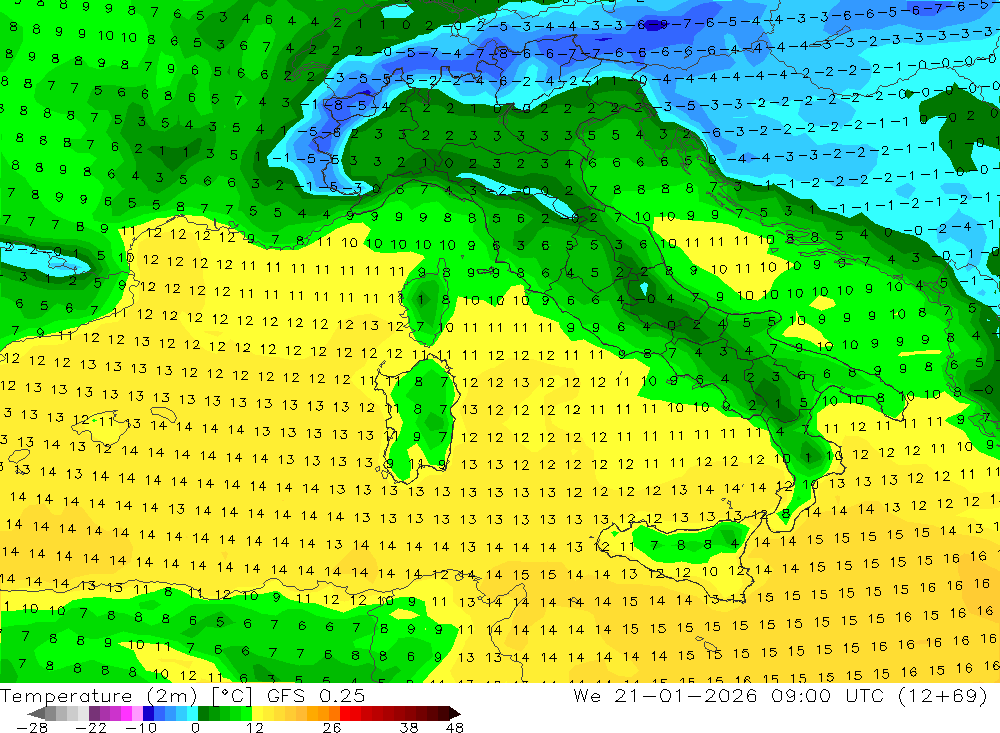The height and width of the screenshot is (733, 1000).
Task: Click the 'We' weekday abbreviation
Action: click(587, 695)
